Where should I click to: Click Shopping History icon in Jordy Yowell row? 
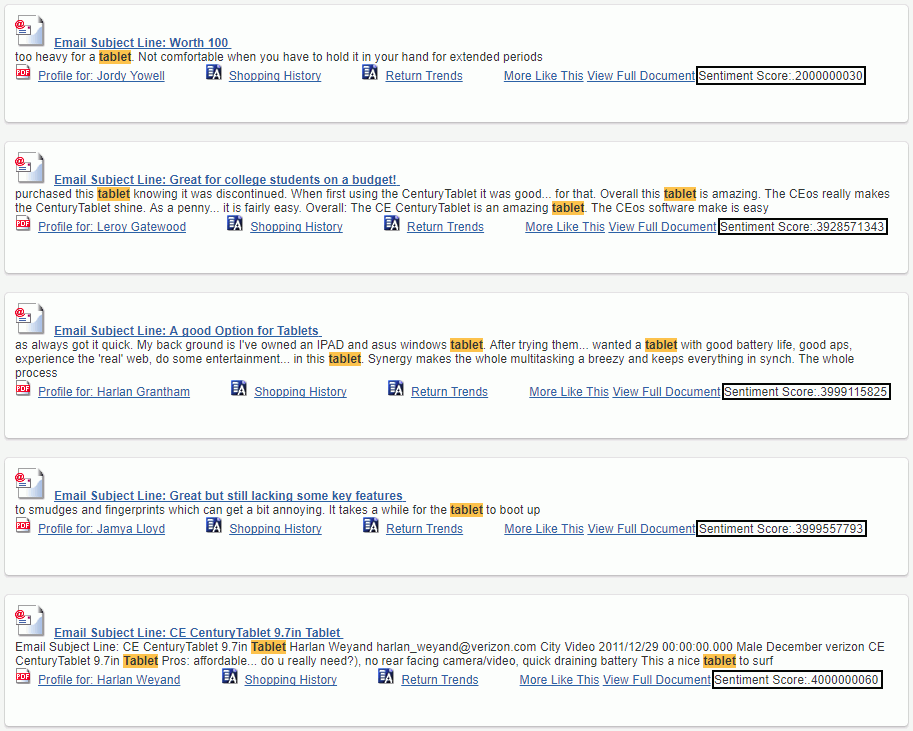(214, 73)
